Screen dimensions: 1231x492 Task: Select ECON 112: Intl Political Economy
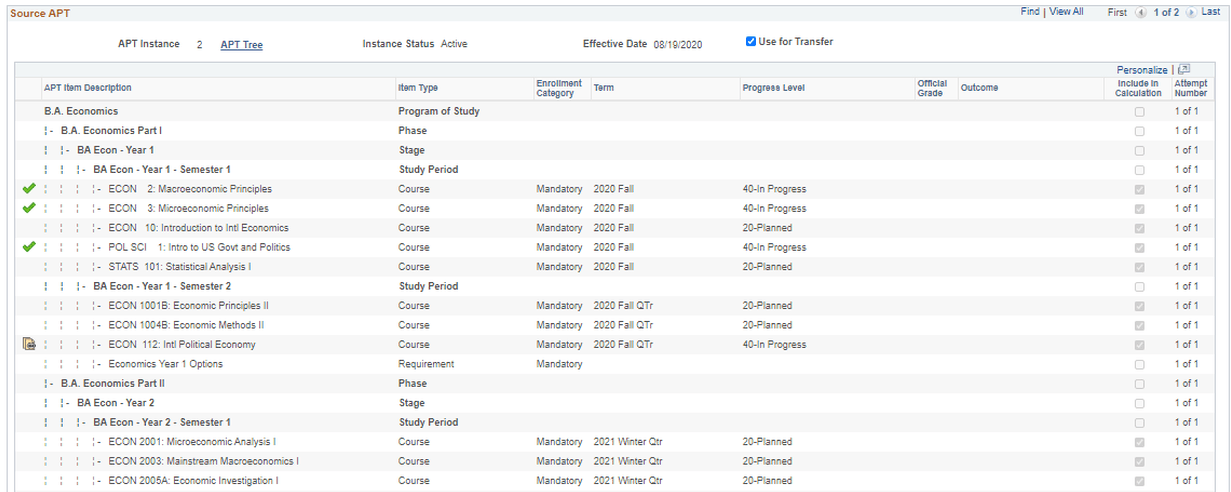[182, 345]
